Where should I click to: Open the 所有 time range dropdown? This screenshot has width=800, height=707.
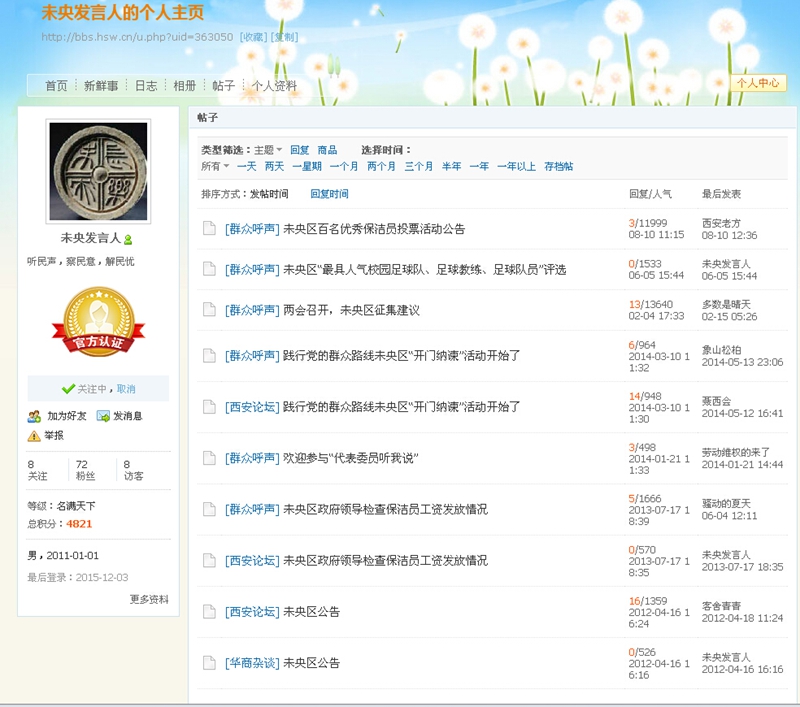(215, 166)
